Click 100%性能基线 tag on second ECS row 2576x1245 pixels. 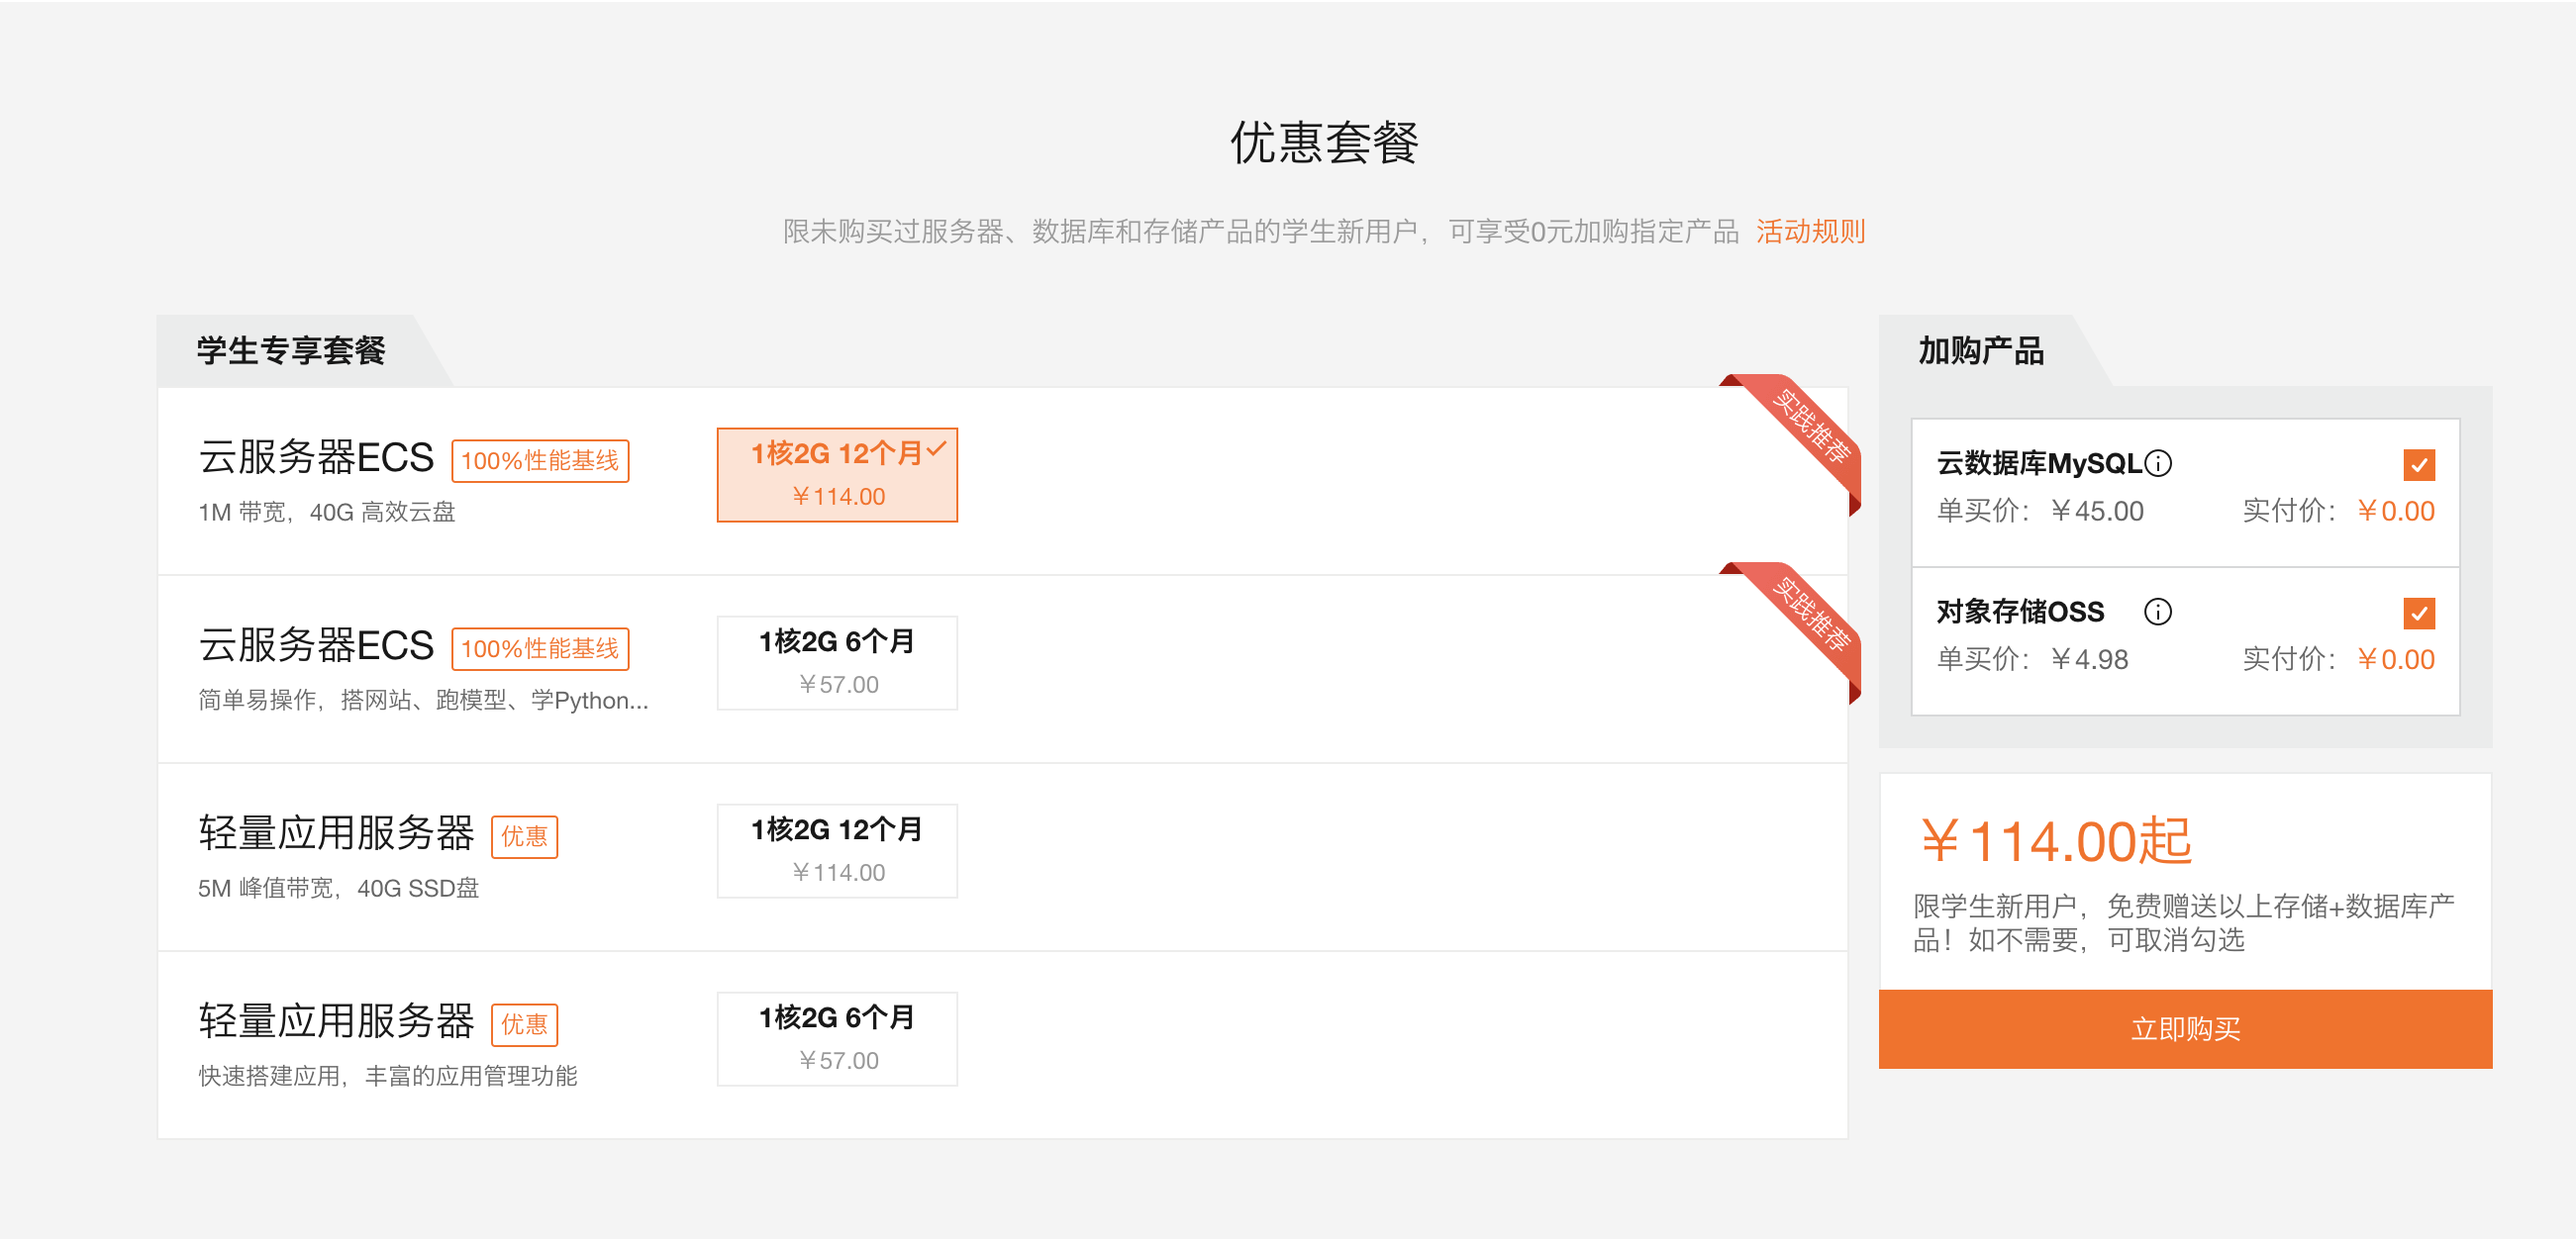540,649
